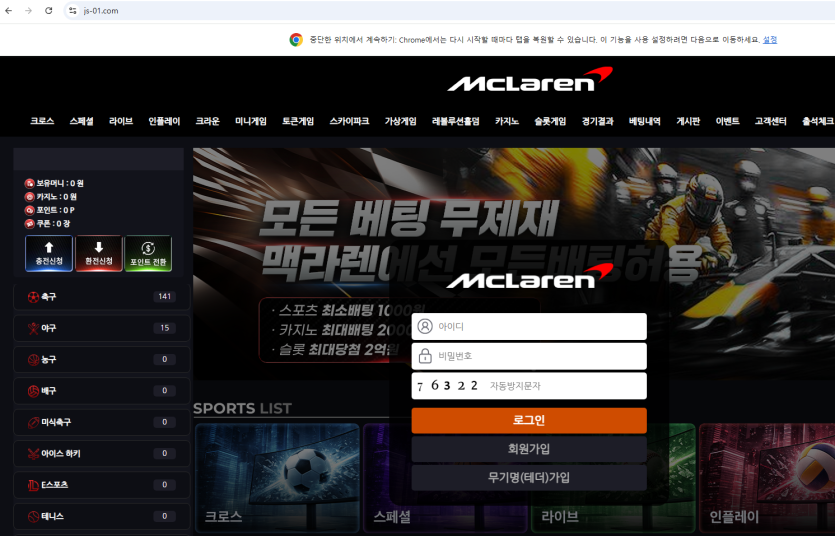Select the 미식축구 sports row
Screen dimensions: 835x536
(102, 422)
